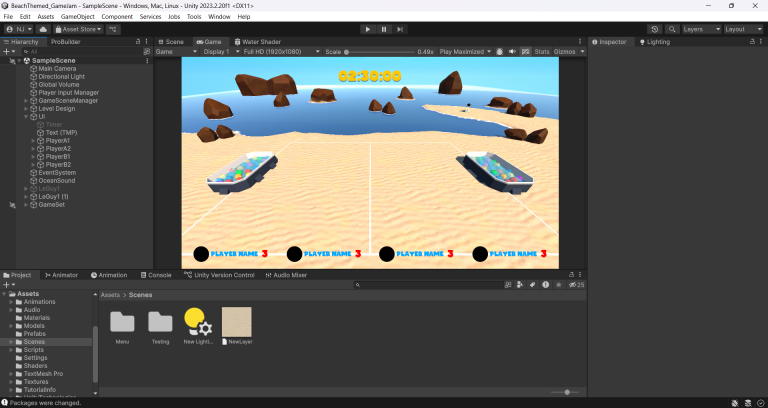Image resolution: width=768 pixels, height=408 pixels.
Task: Click the Hierarchy search type icon
Action: tap(146, 51)
